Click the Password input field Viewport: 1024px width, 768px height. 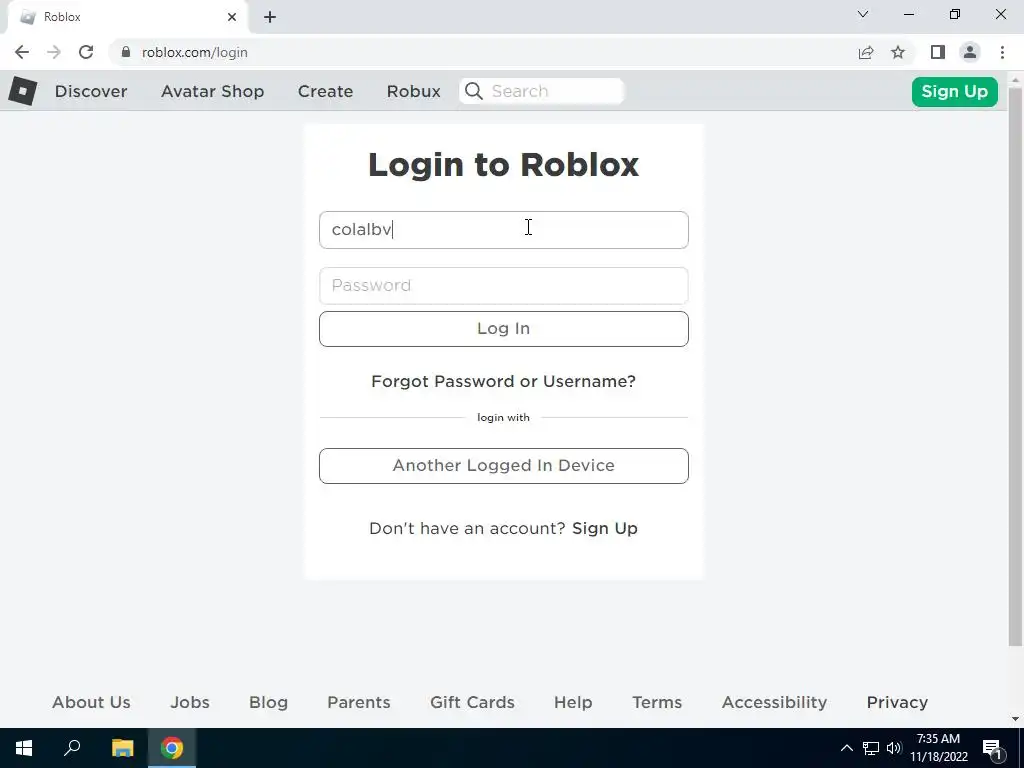pyautogui.click(x=504, y=285)
